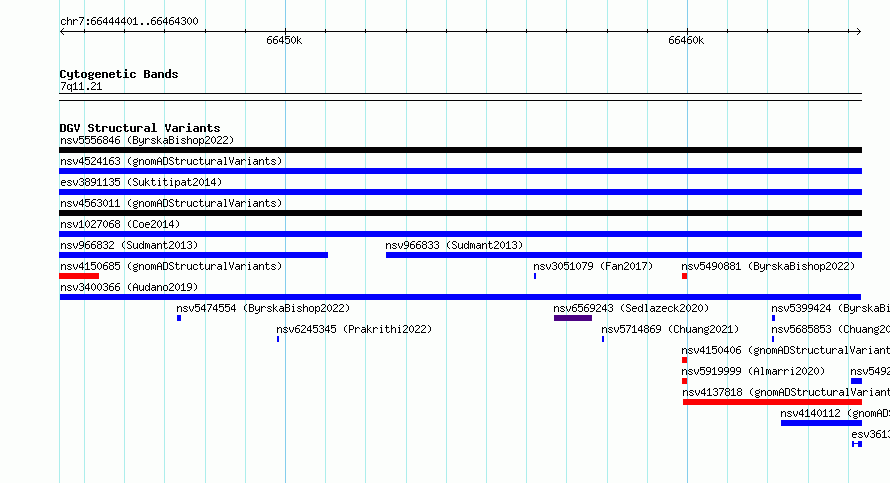Viewport: 890px width, 483px height.
Task: Click nsv3400366 (Audano2019) label
Action: click(129, 287)
